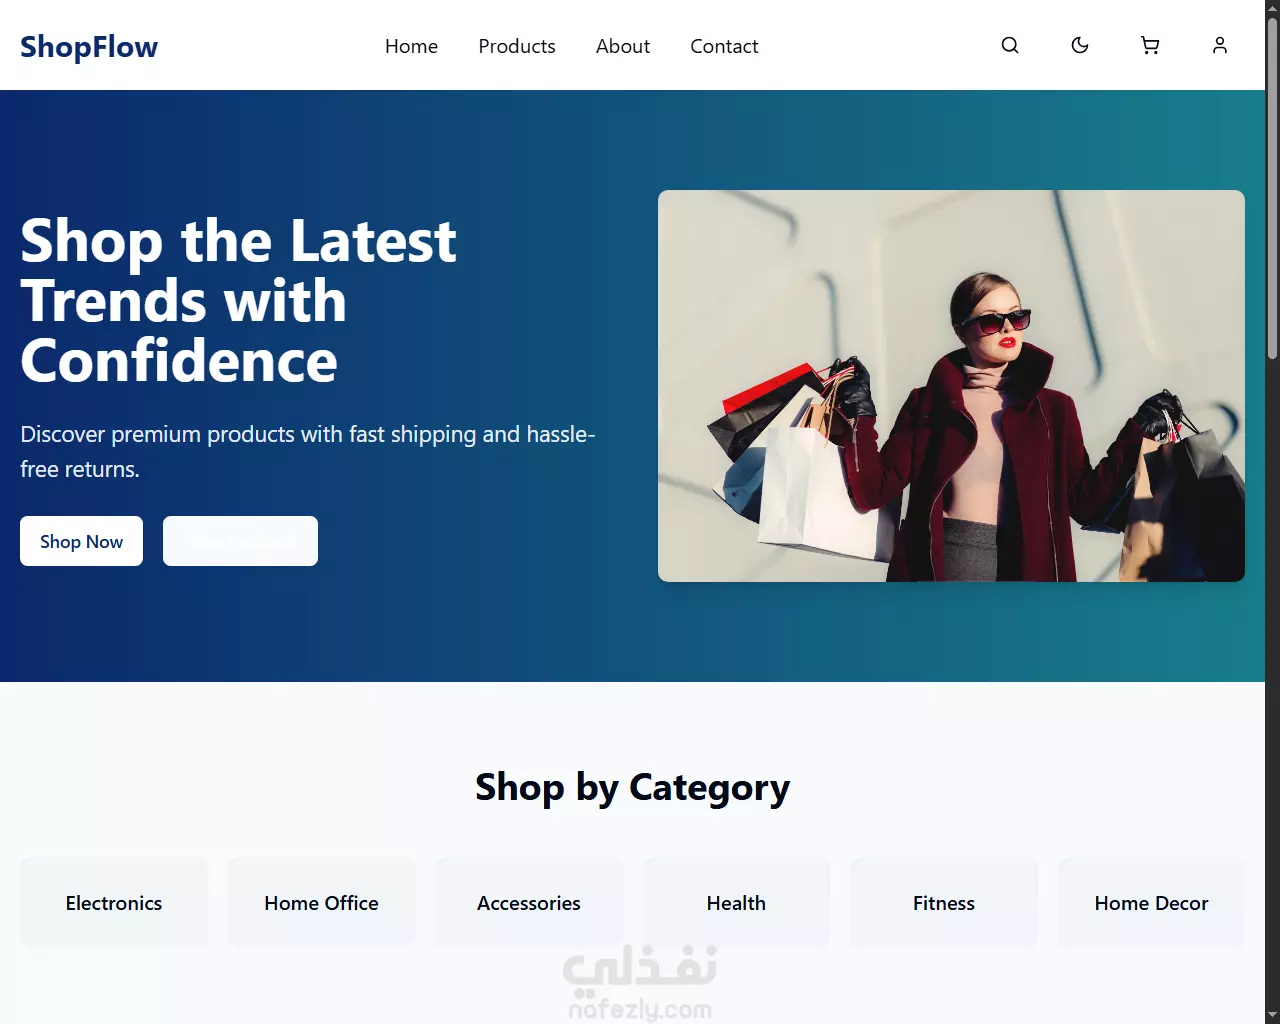Click the faded button beside Shop Now

(x=240, y=541)
